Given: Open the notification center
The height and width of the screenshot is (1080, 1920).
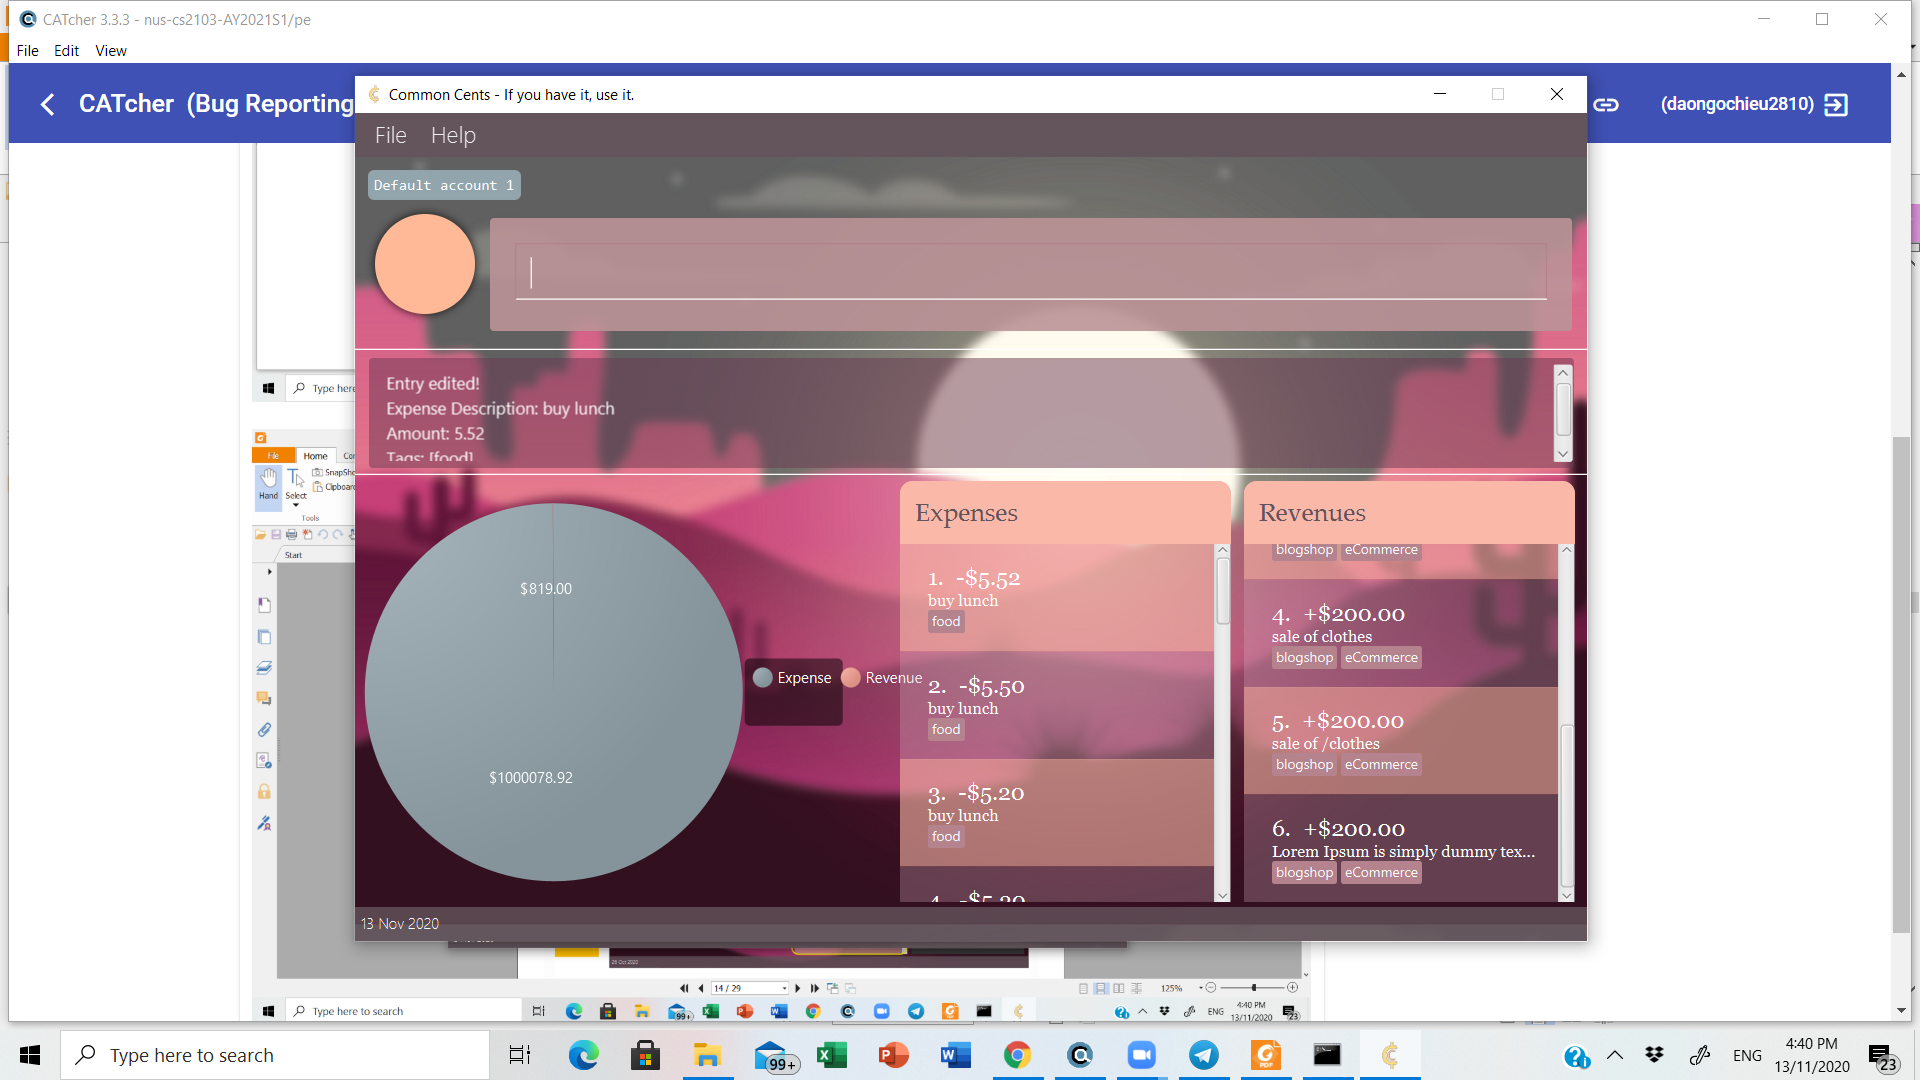Looking at the screenshot, I should pyautogui.click(x=1883, y=1057).
